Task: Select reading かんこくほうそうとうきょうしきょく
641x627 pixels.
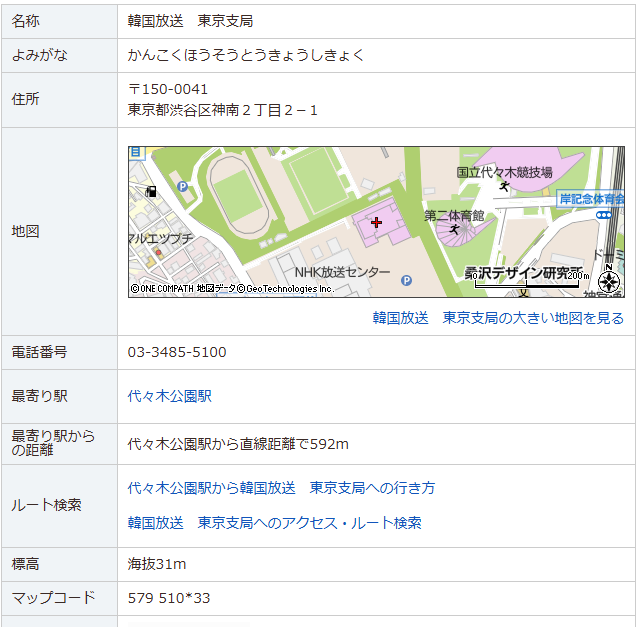Action: point(246,55)
